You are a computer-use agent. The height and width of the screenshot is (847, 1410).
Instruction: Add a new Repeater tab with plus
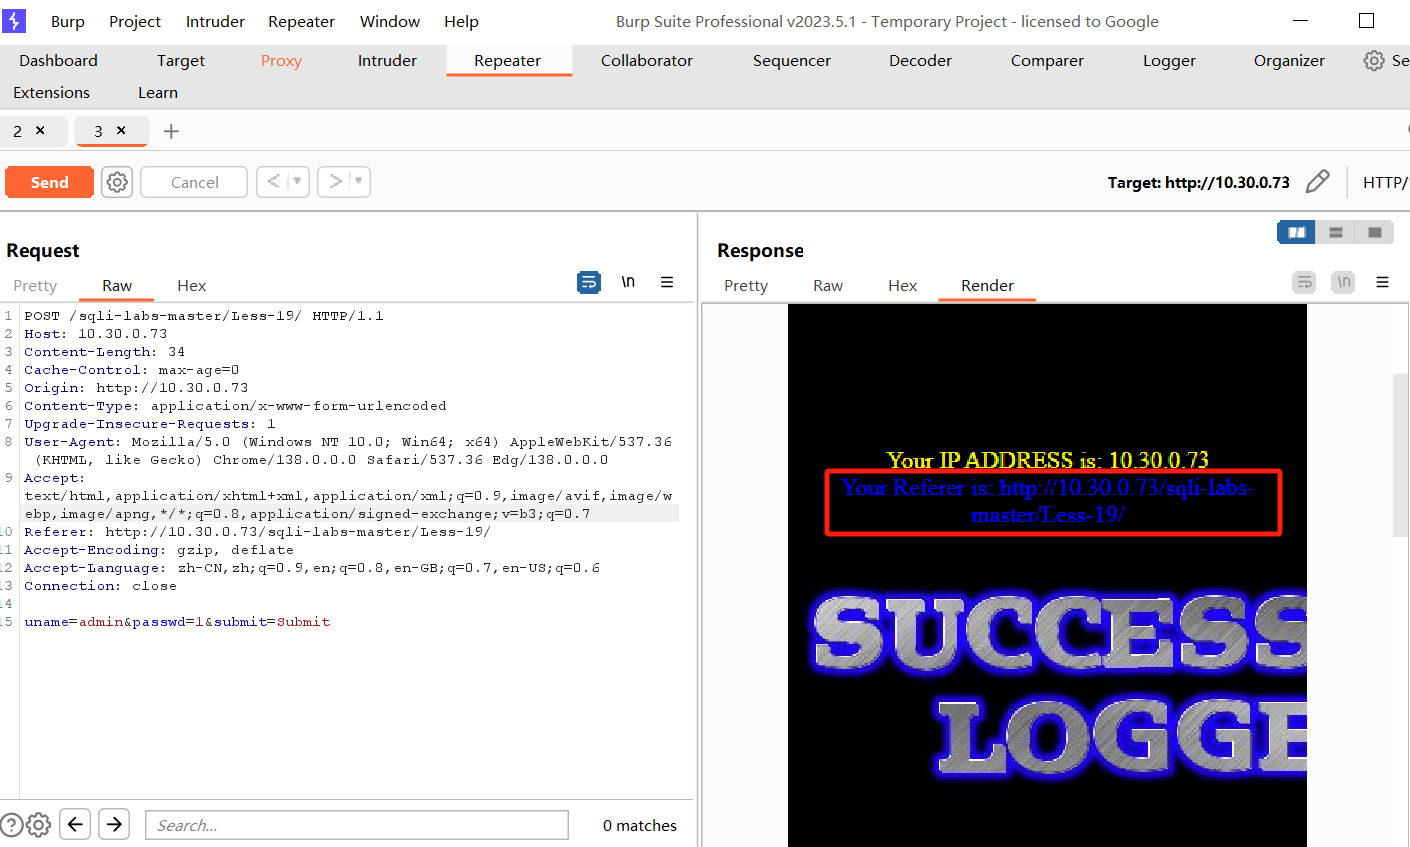[171, 131]
